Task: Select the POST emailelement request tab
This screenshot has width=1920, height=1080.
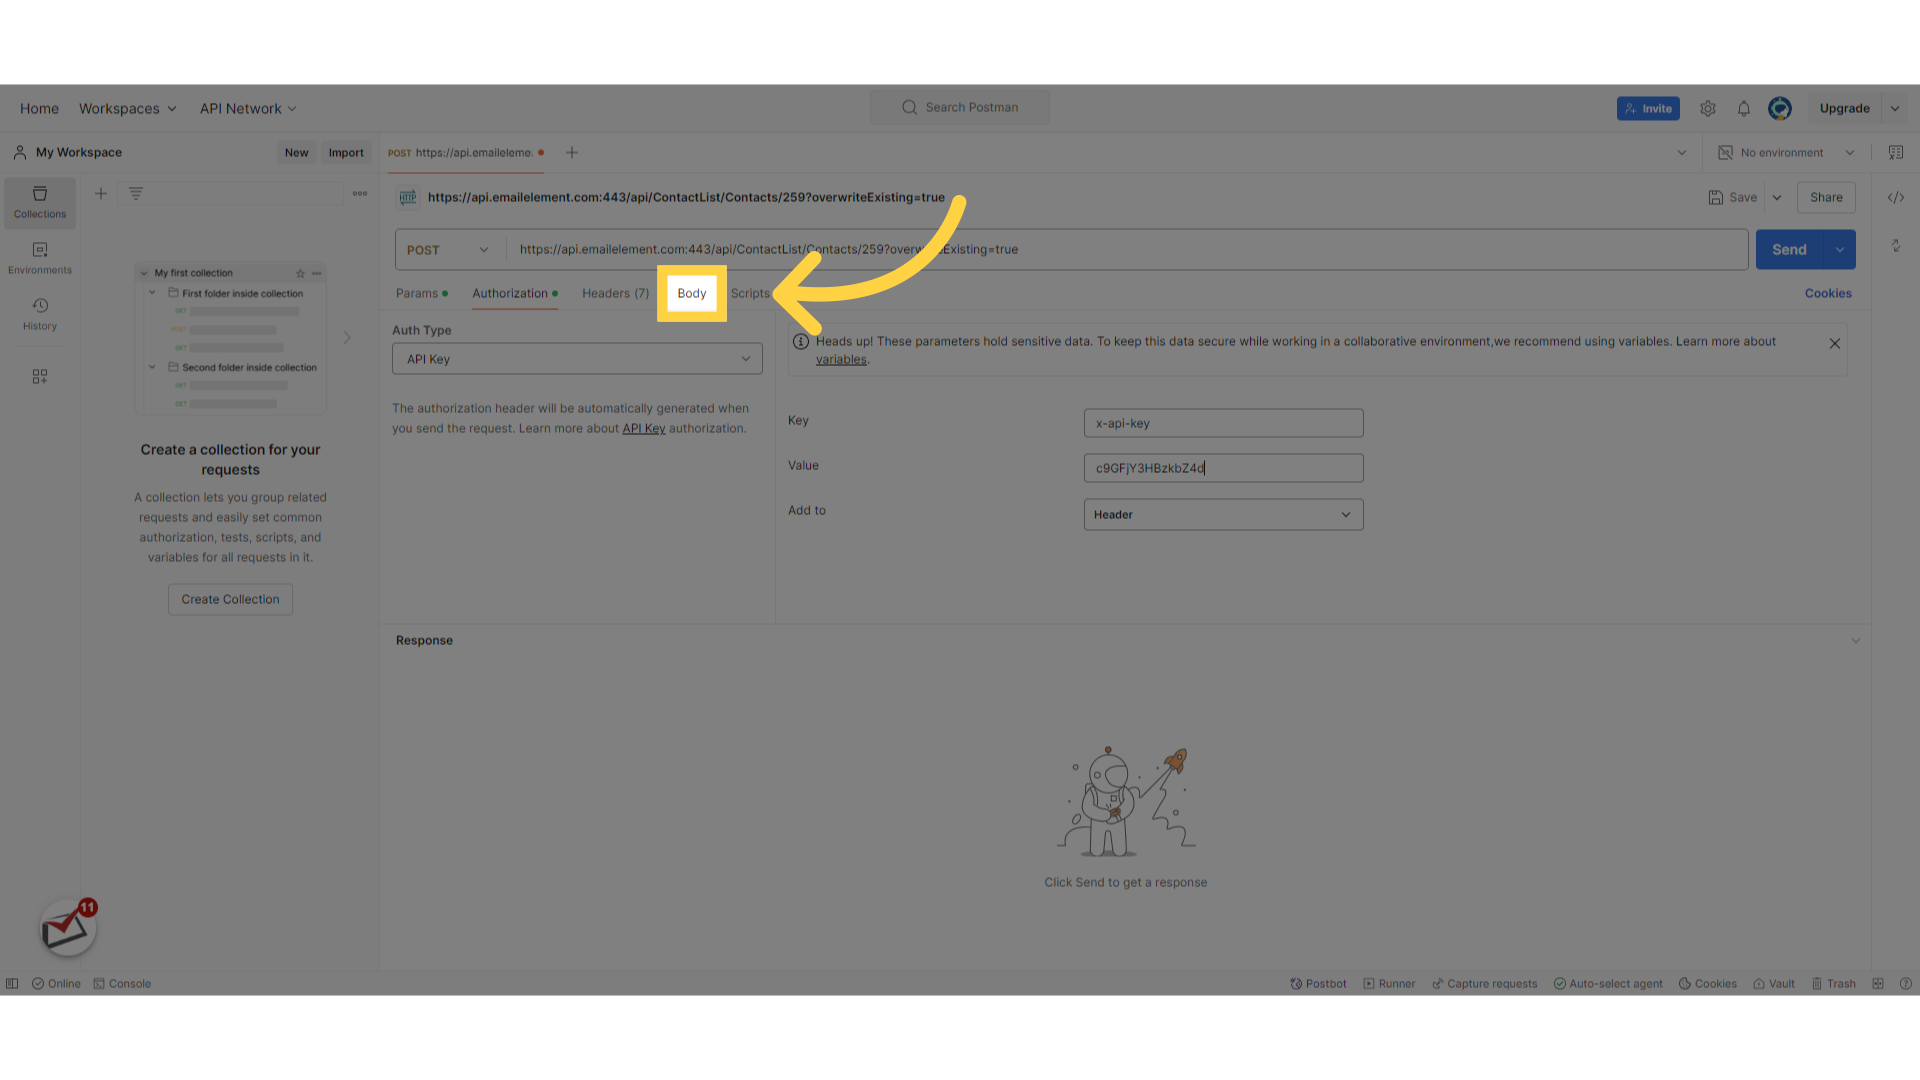Action: pyautogui.click(x=466, y=153)
